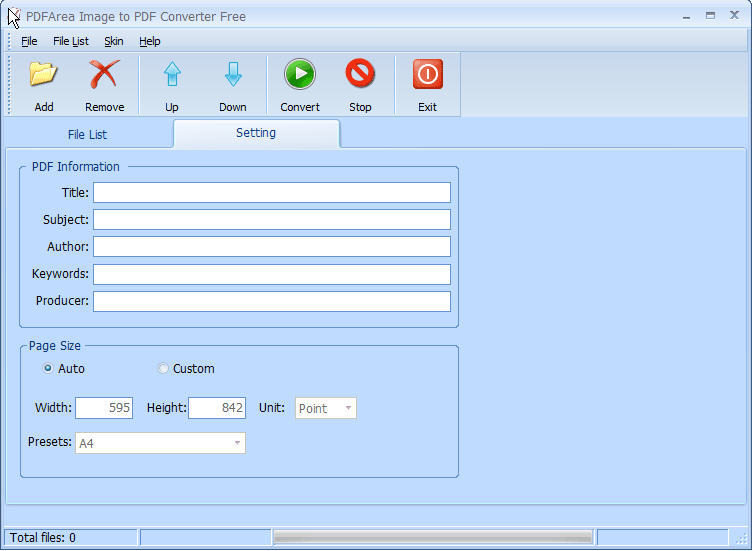Screen dimensions: 752x551
Task: Move file down with Down arrow
Action: (233, 75)
